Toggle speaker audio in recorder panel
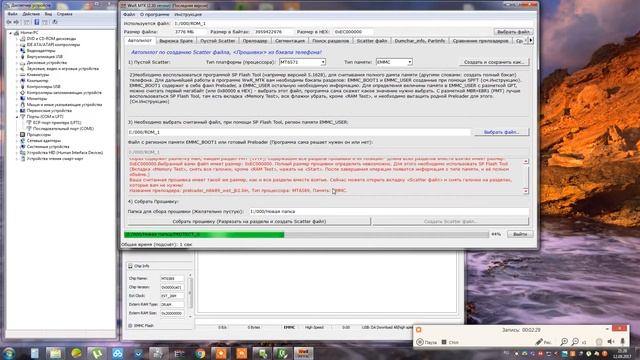The image size is (640, 360). click(611, 342)
